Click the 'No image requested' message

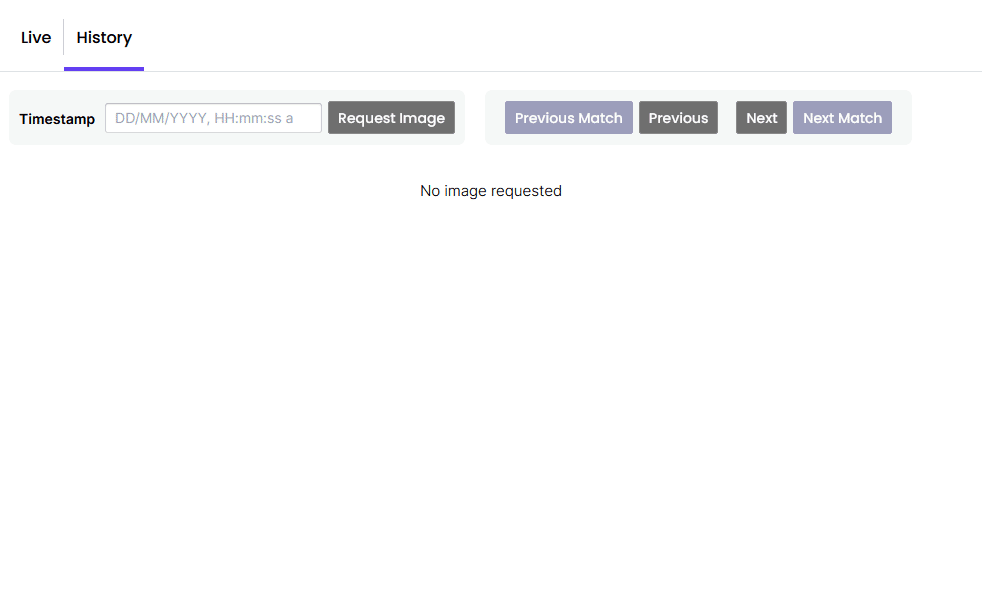coord(490,191)
